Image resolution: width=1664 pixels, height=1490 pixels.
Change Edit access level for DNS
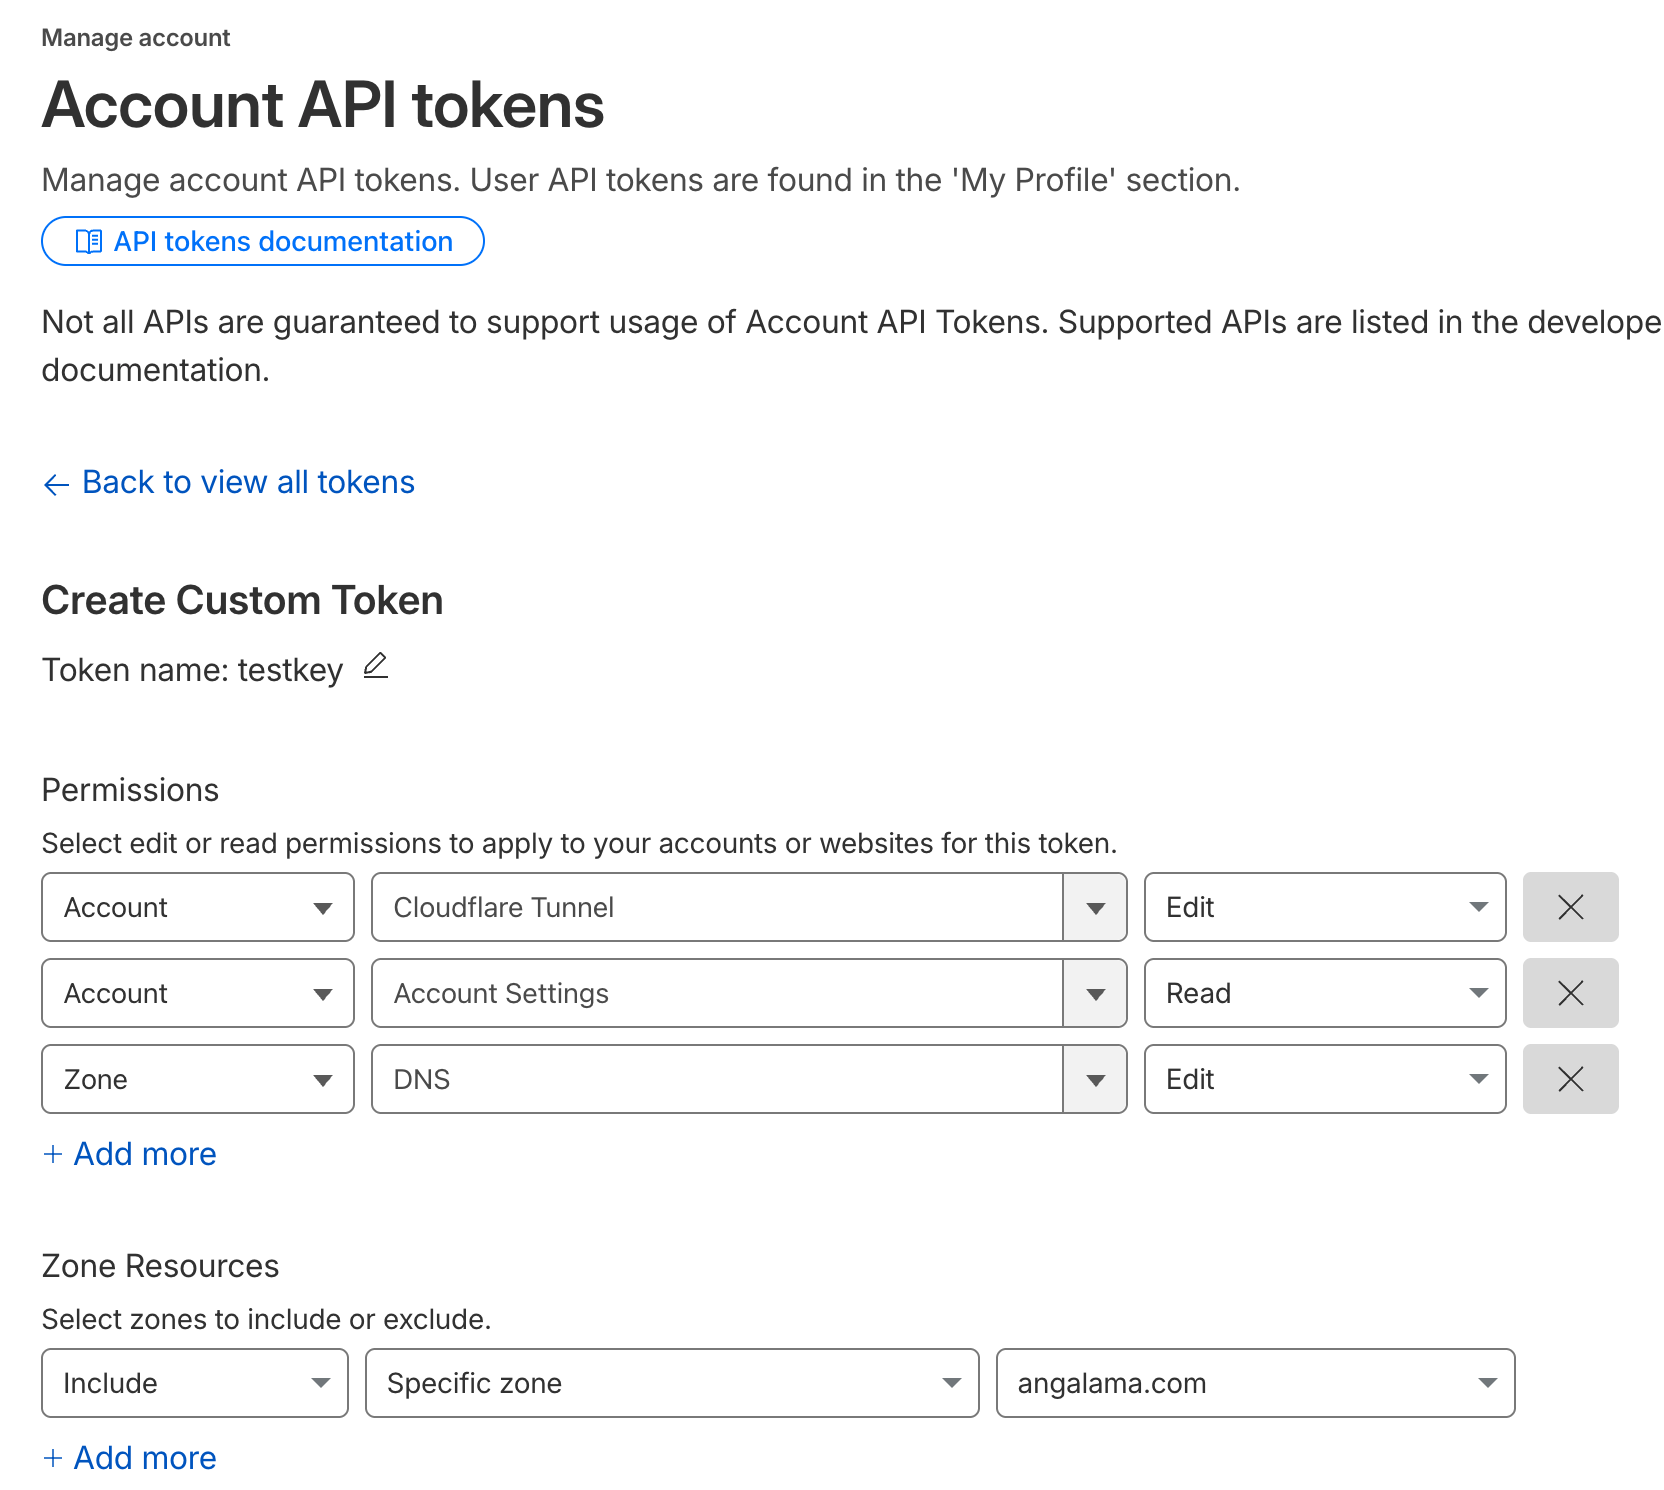point(1324,1079)
